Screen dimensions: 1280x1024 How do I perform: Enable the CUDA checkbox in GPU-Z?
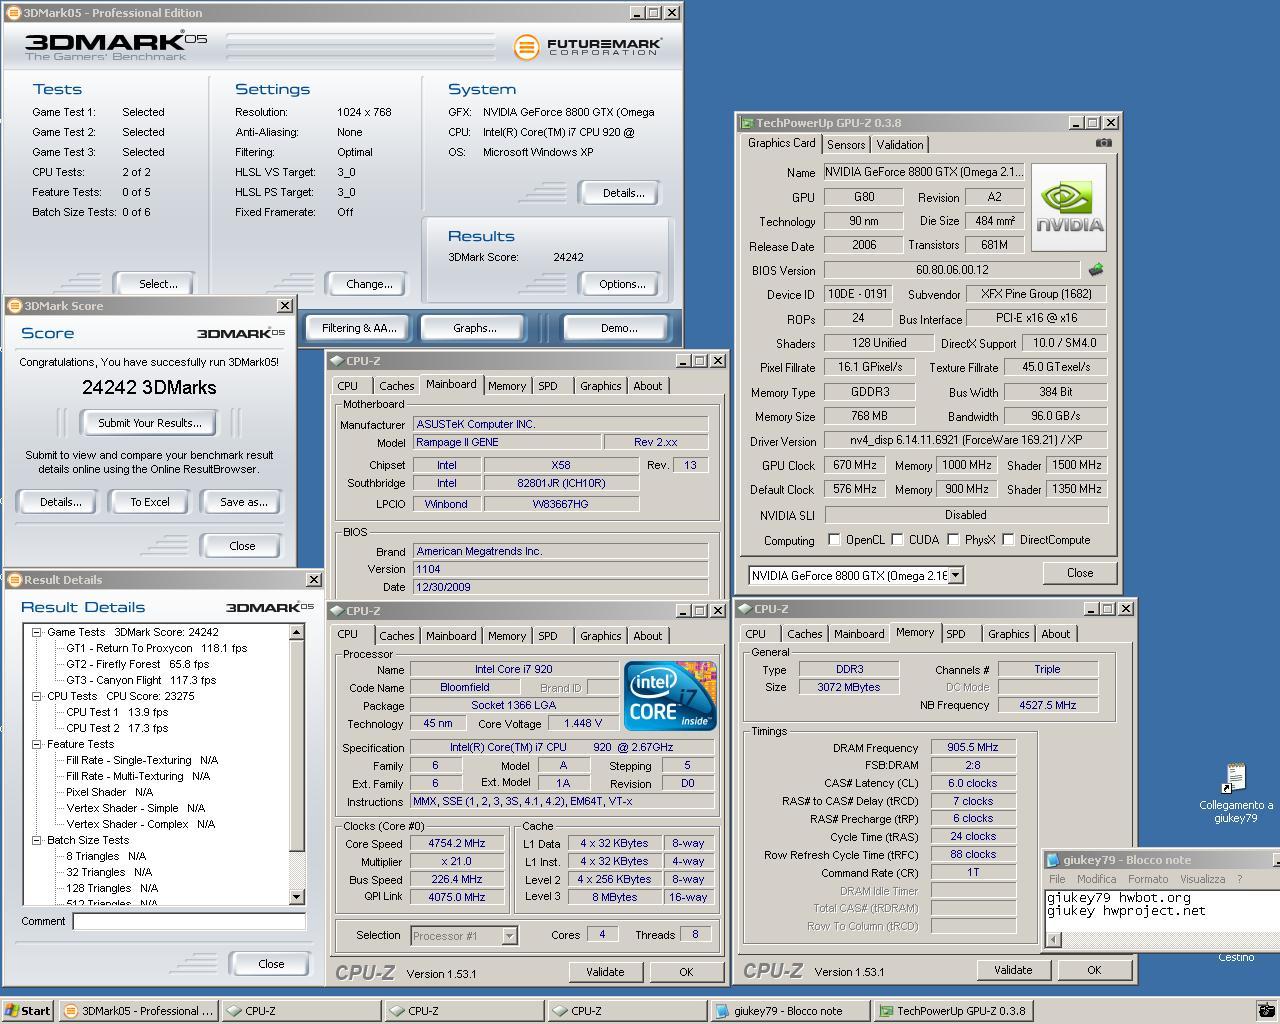click(897, 540)
